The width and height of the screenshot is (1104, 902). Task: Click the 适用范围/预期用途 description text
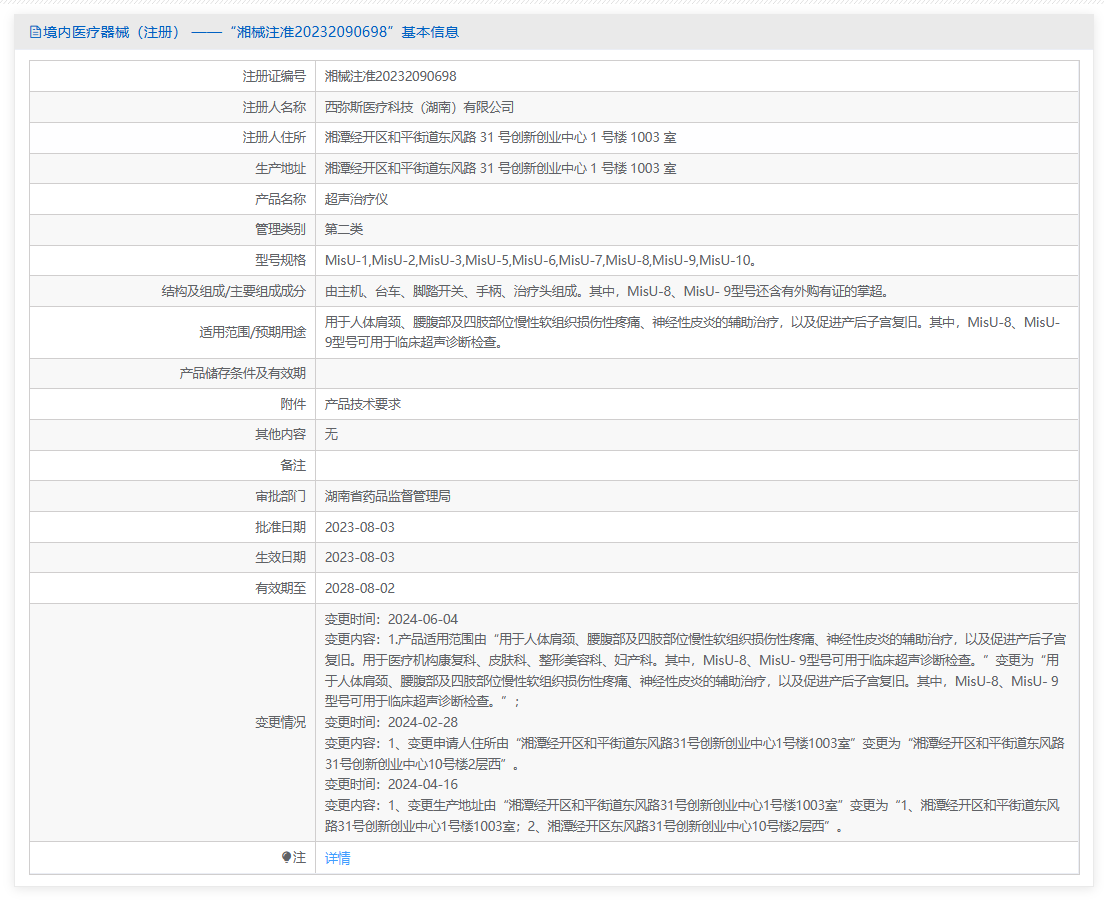coord(692,332)
